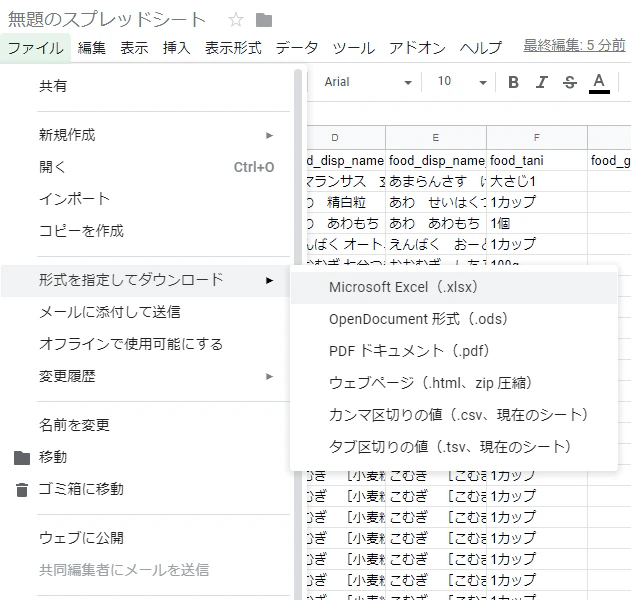Viewport: 631px width, 600px height.
Task: Click the trash icon for ゴミ箱に移動
Action: (x=22, y=490)
